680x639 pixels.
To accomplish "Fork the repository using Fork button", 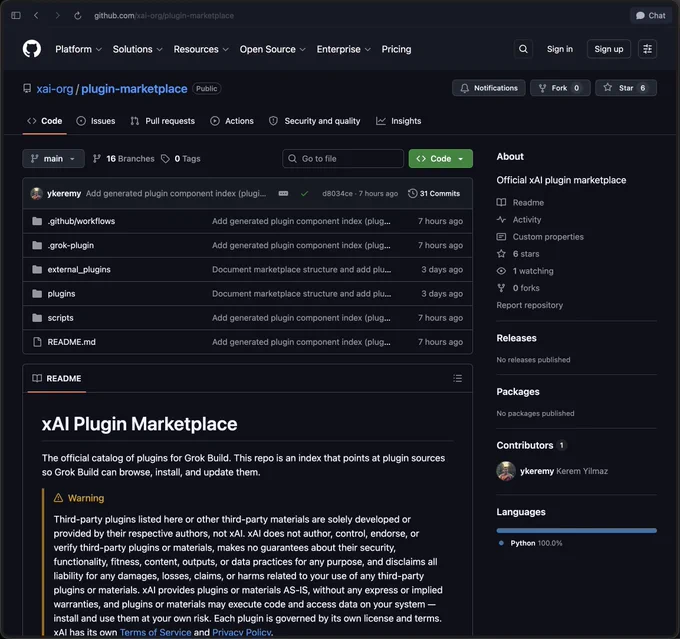I will (x=560, y=88).
